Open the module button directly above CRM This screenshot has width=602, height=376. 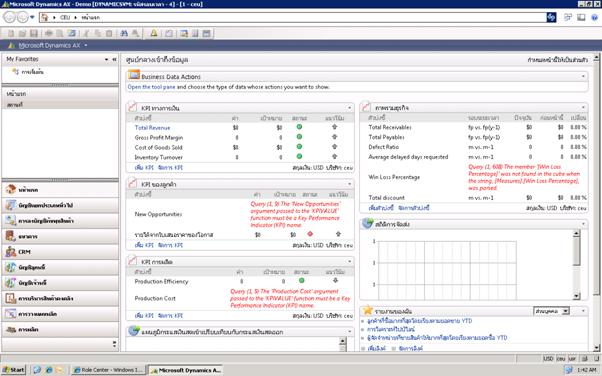pos(60,237)
